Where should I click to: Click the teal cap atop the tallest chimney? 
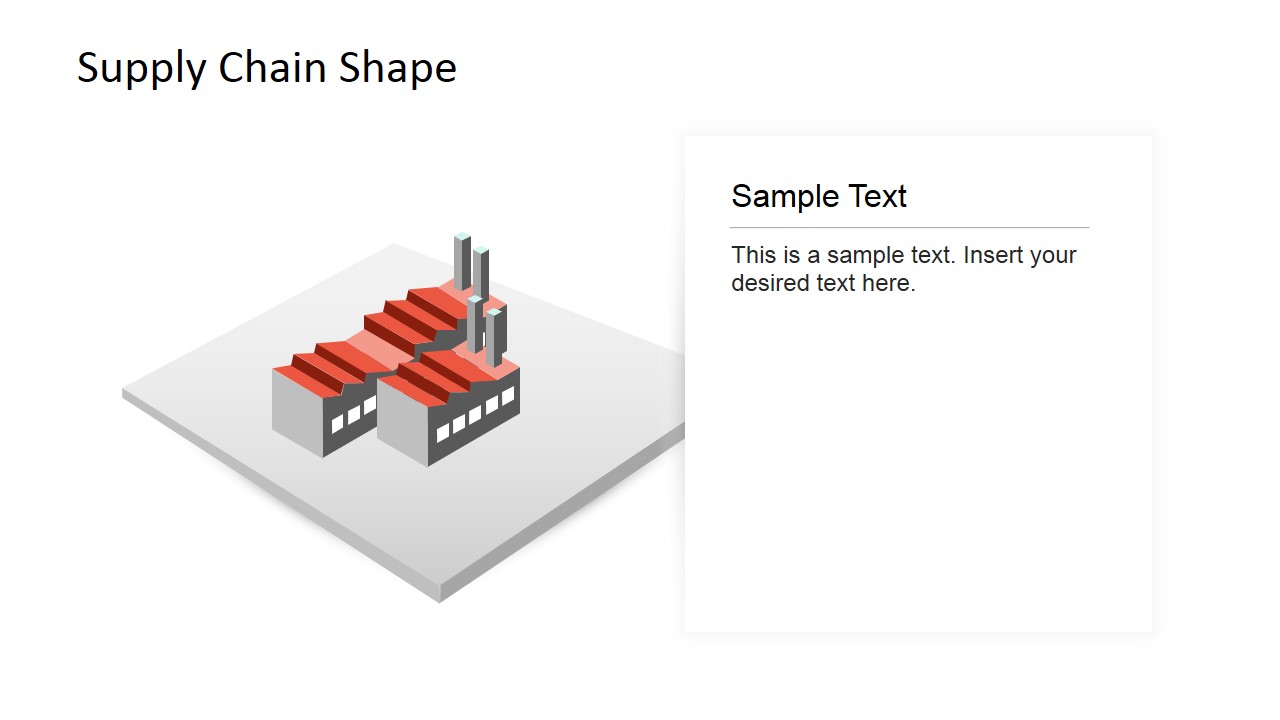[462, 236]
